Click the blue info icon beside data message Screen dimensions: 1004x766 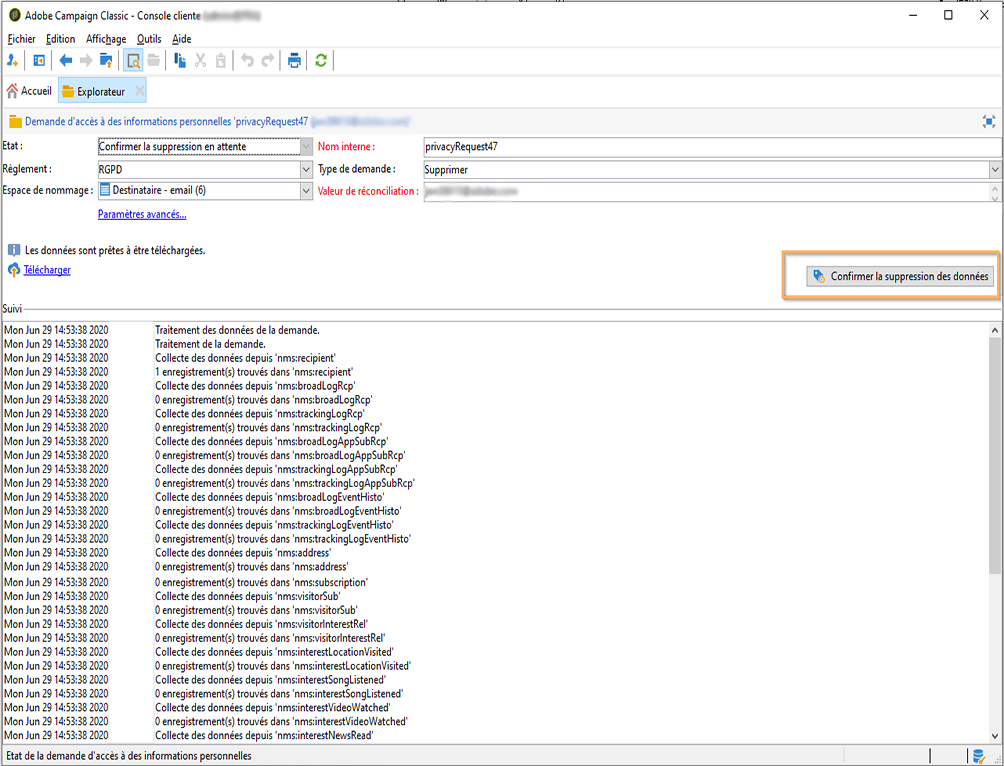tap(14, 250)
